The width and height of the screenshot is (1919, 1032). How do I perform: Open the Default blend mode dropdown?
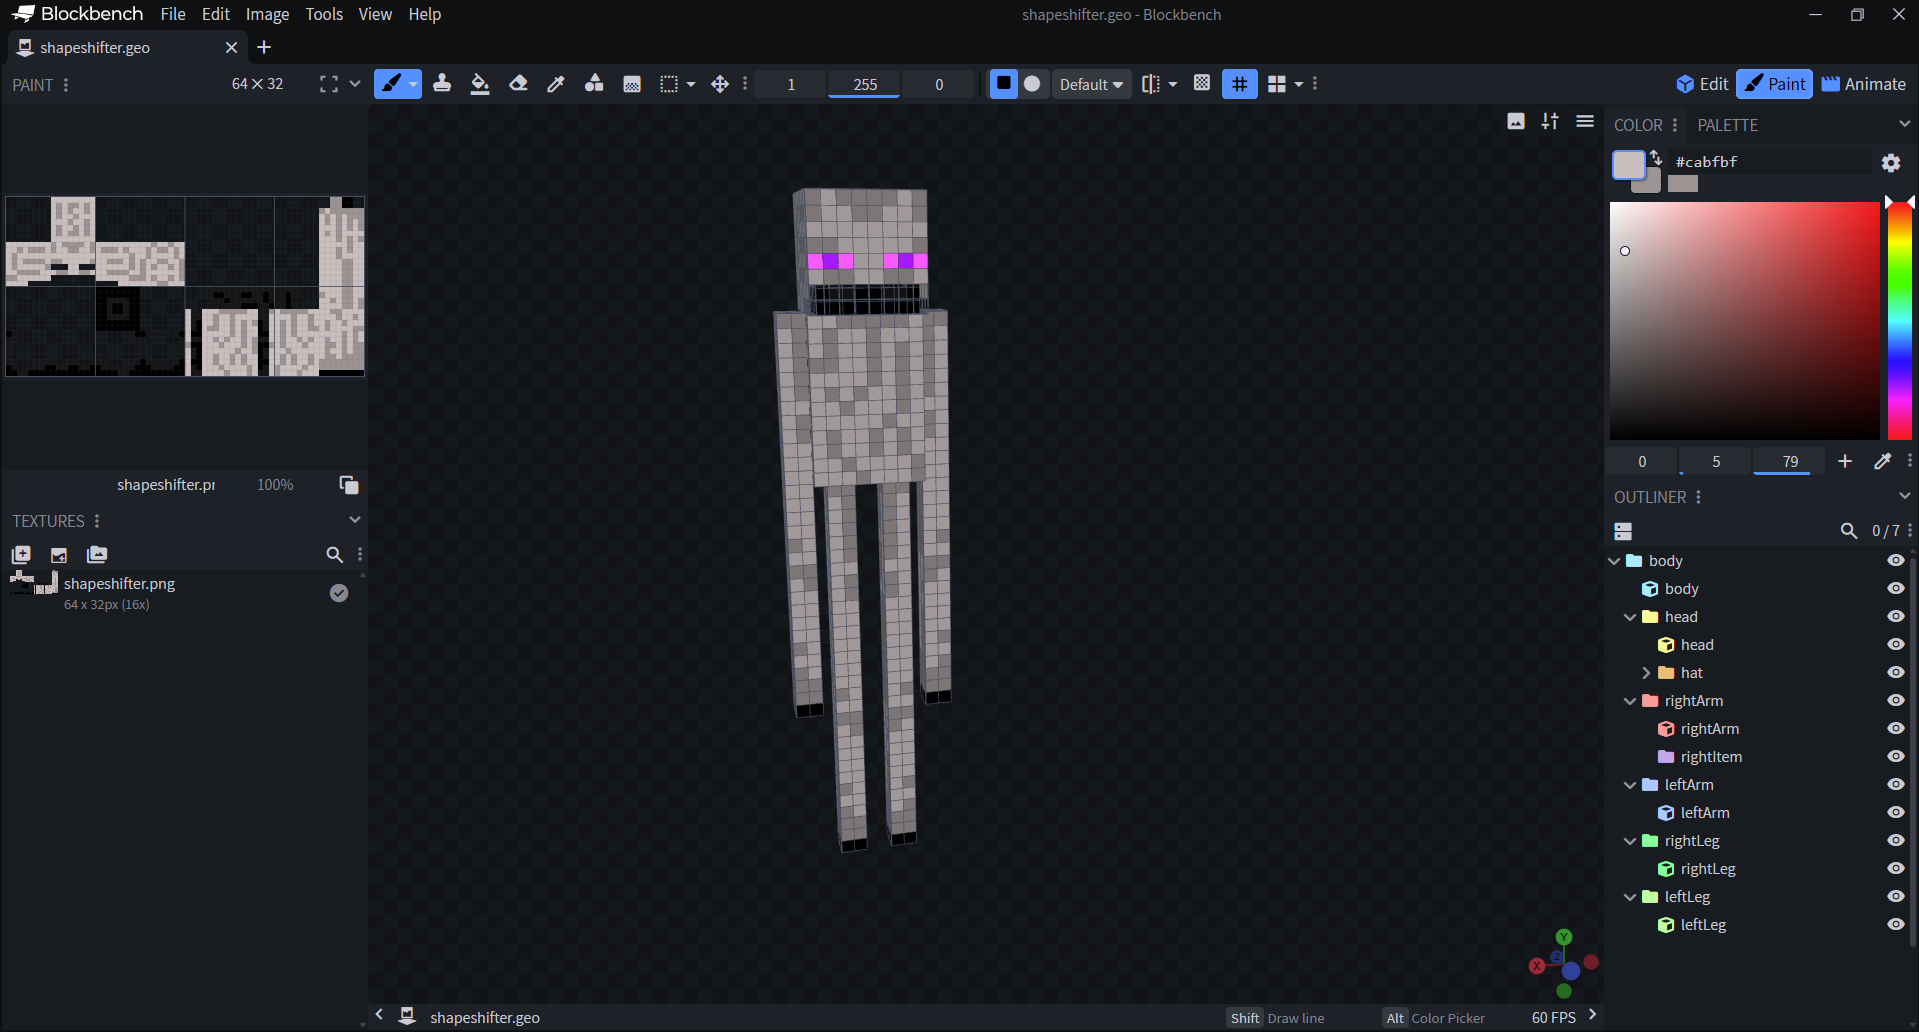click(x=1091, y=84)
